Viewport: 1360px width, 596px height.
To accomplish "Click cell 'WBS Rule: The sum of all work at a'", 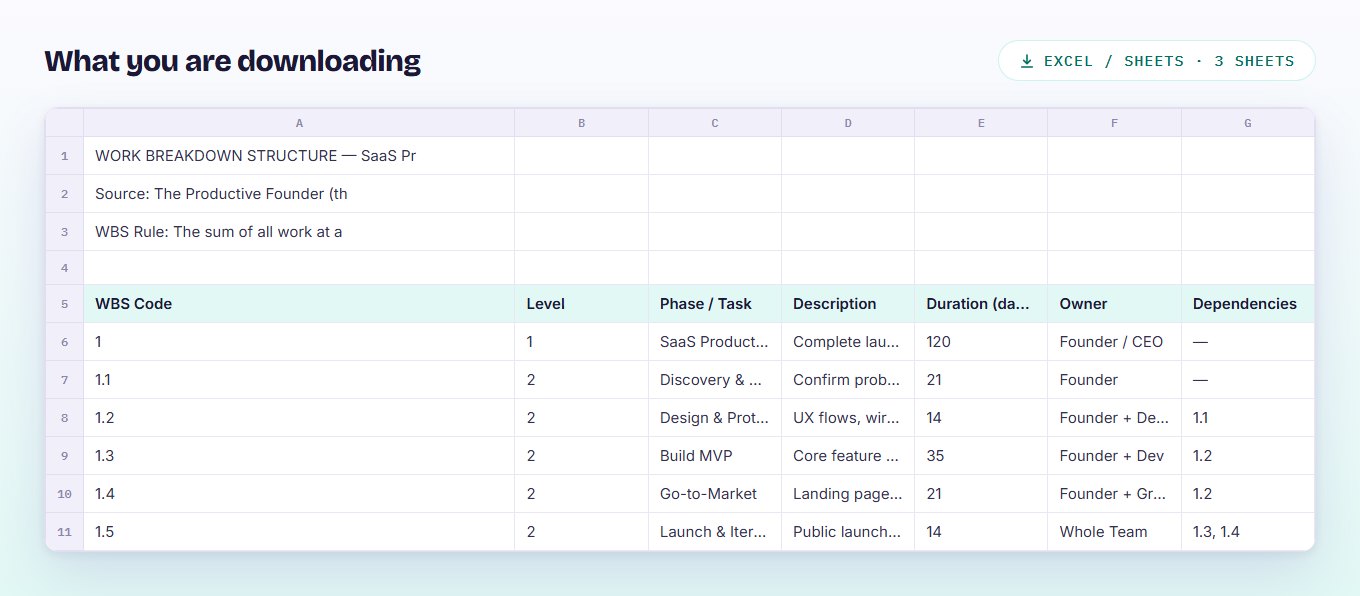I will 299,232.
